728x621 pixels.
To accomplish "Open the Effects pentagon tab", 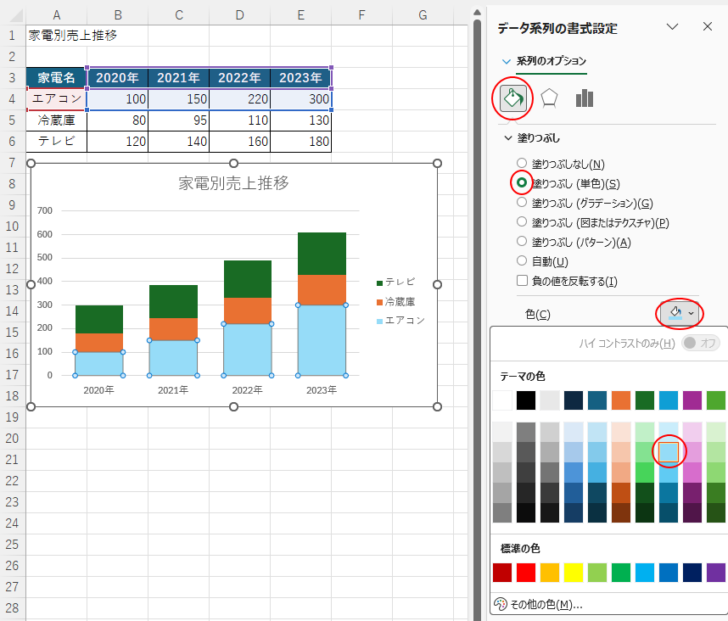I will coord(549,98).
